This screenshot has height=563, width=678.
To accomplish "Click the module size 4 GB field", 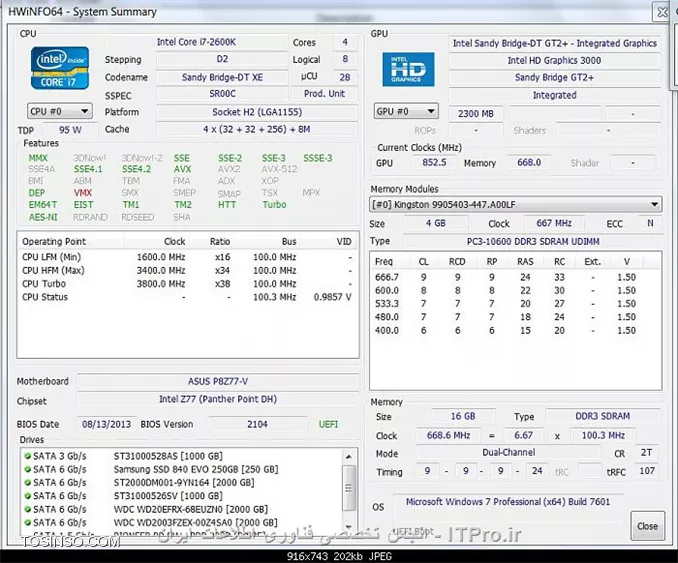I will click(435, 223).
